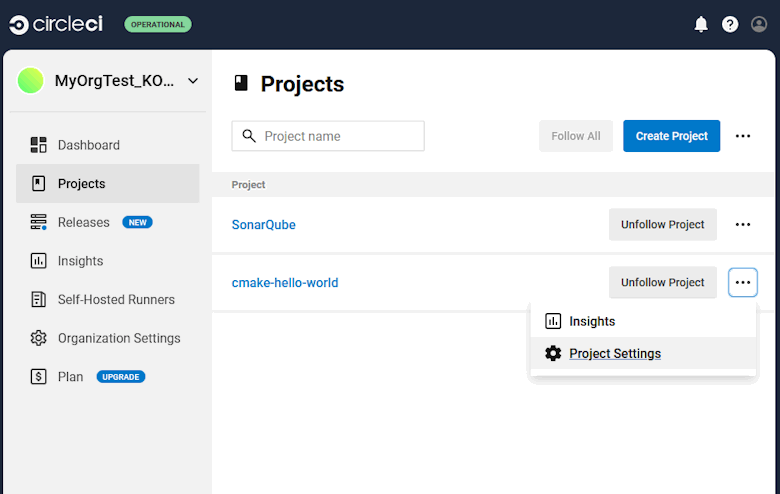Screen dimensions: 780x494
Task: Click the CircleCI logo
Action: [x=56, y=24]
